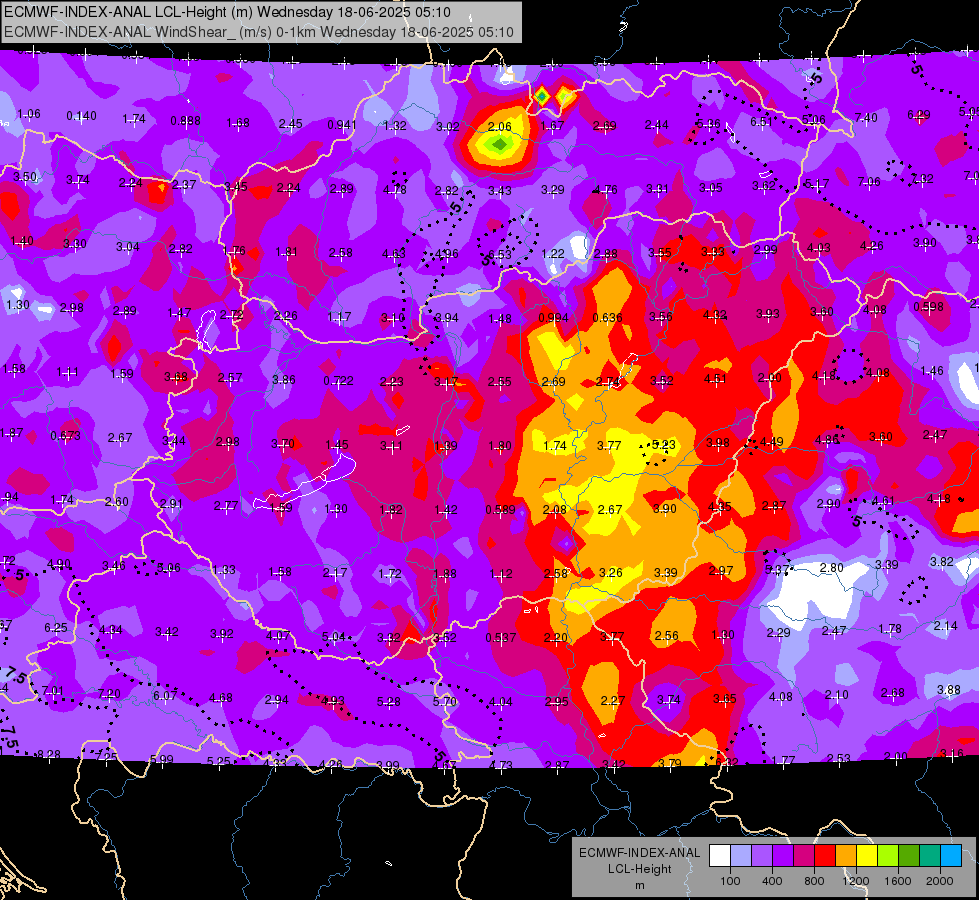Viewport: 979px width, 900px height.
Task: Click legend title ECMWF-INDEX-ANAL
Action: coord(639,853)
